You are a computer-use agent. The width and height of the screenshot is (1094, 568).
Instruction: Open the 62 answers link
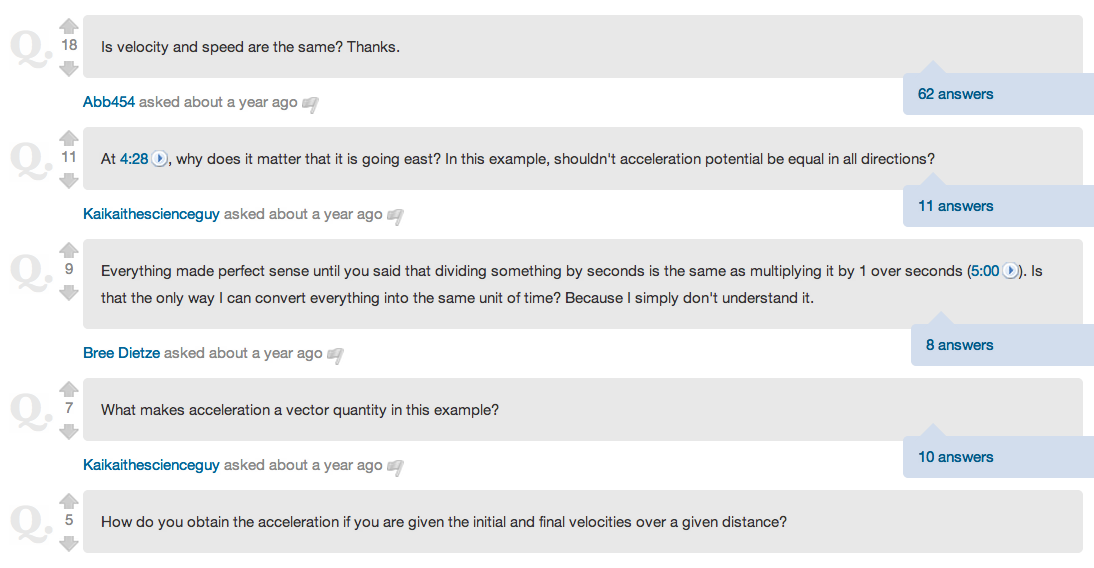click(x=955, y=94)
